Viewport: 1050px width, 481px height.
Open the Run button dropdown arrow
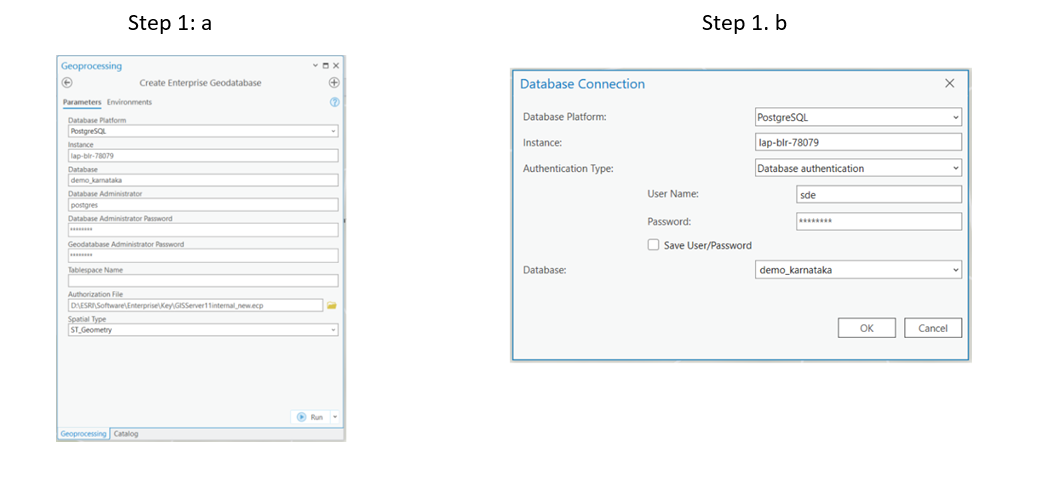pyautogui.click(x=335, y=417)
